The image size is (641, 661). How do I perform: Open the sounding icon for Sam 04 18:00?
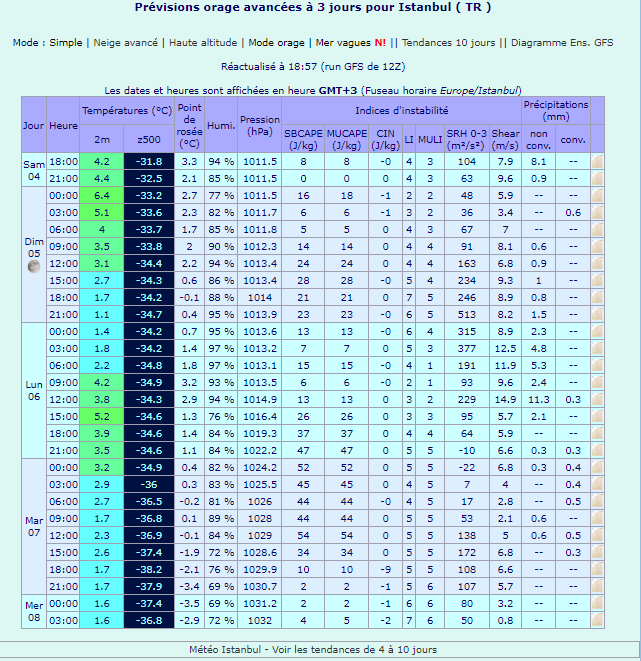[x=597, y=161]
